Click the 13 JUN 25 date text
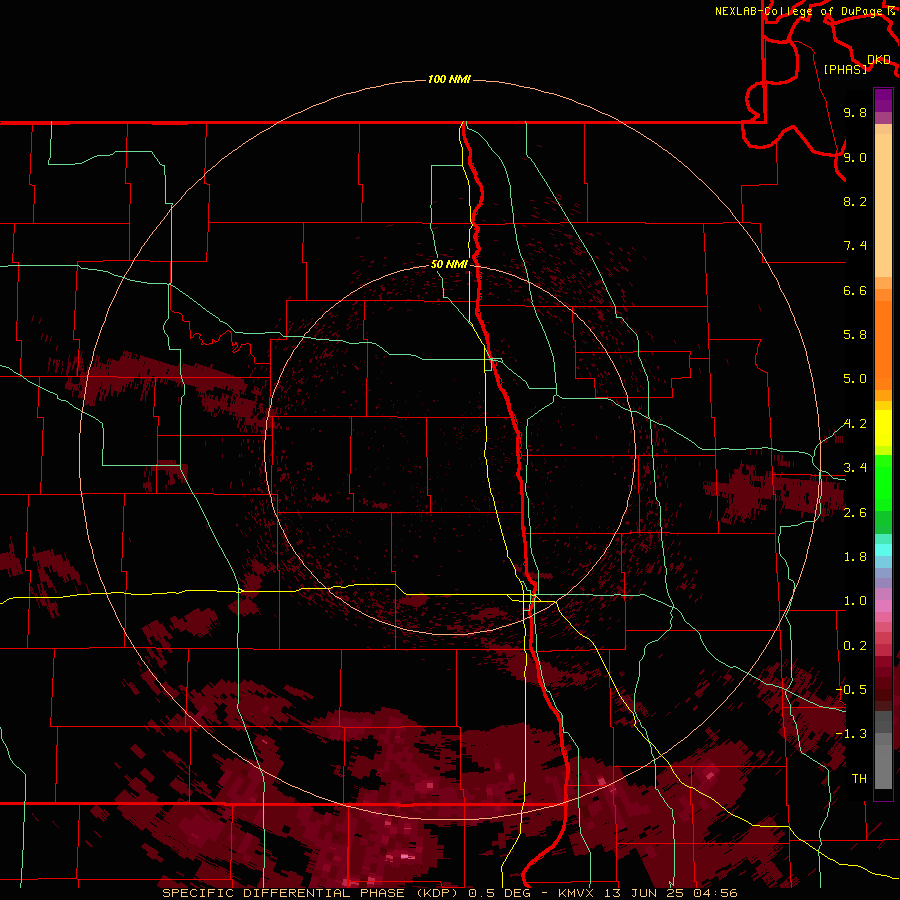This screenshot has height=900, width=900. [x=646, y=893]
